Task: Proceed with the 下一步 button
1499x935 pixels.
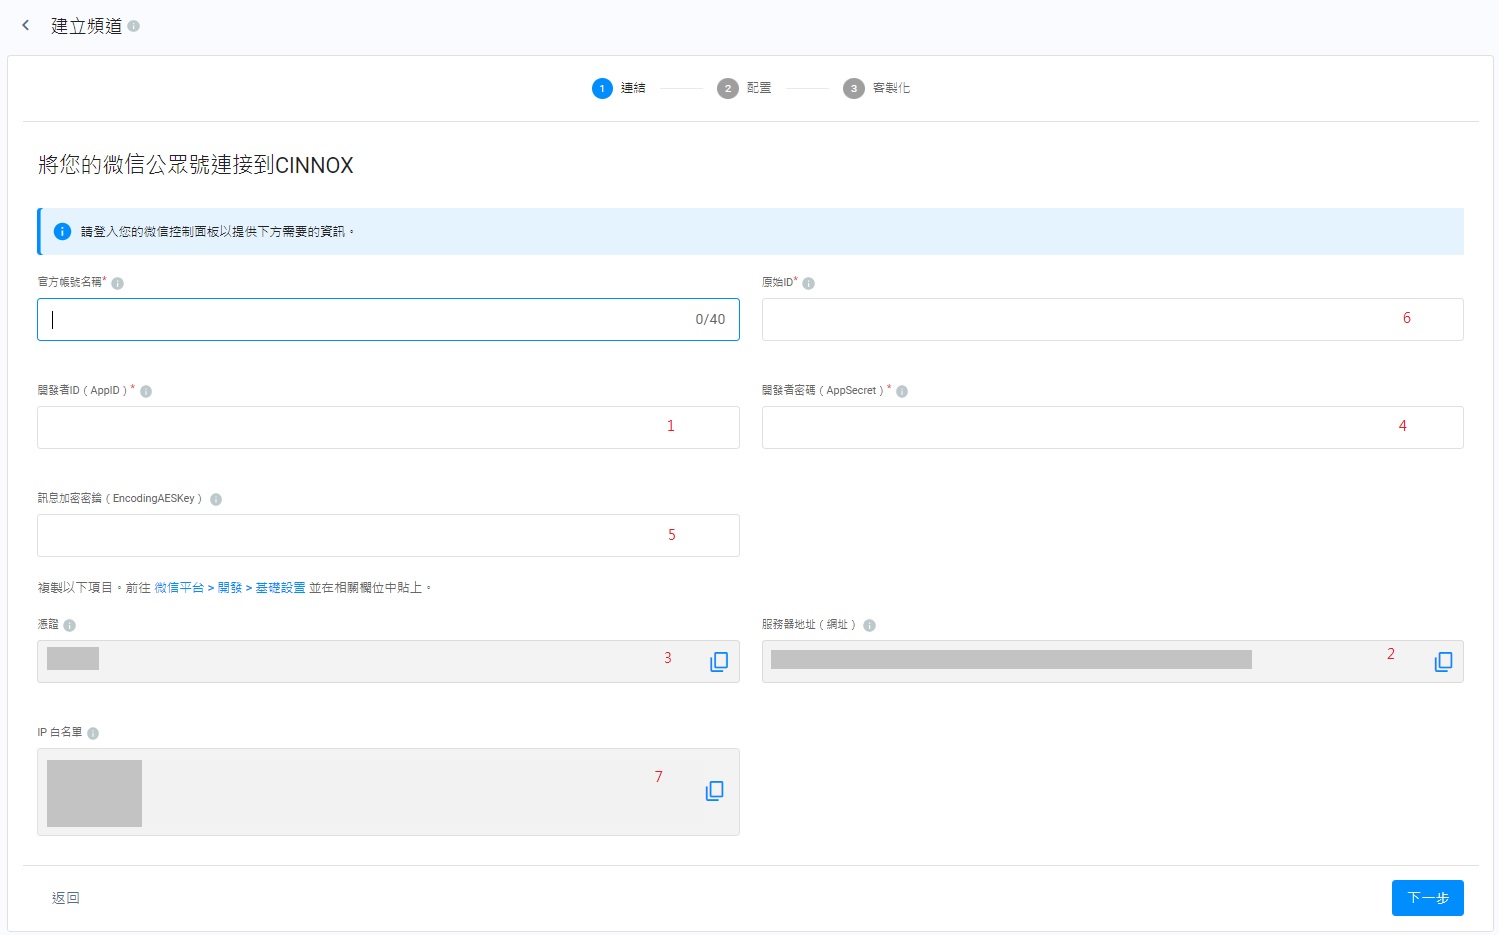Action: pos(1428,898)
